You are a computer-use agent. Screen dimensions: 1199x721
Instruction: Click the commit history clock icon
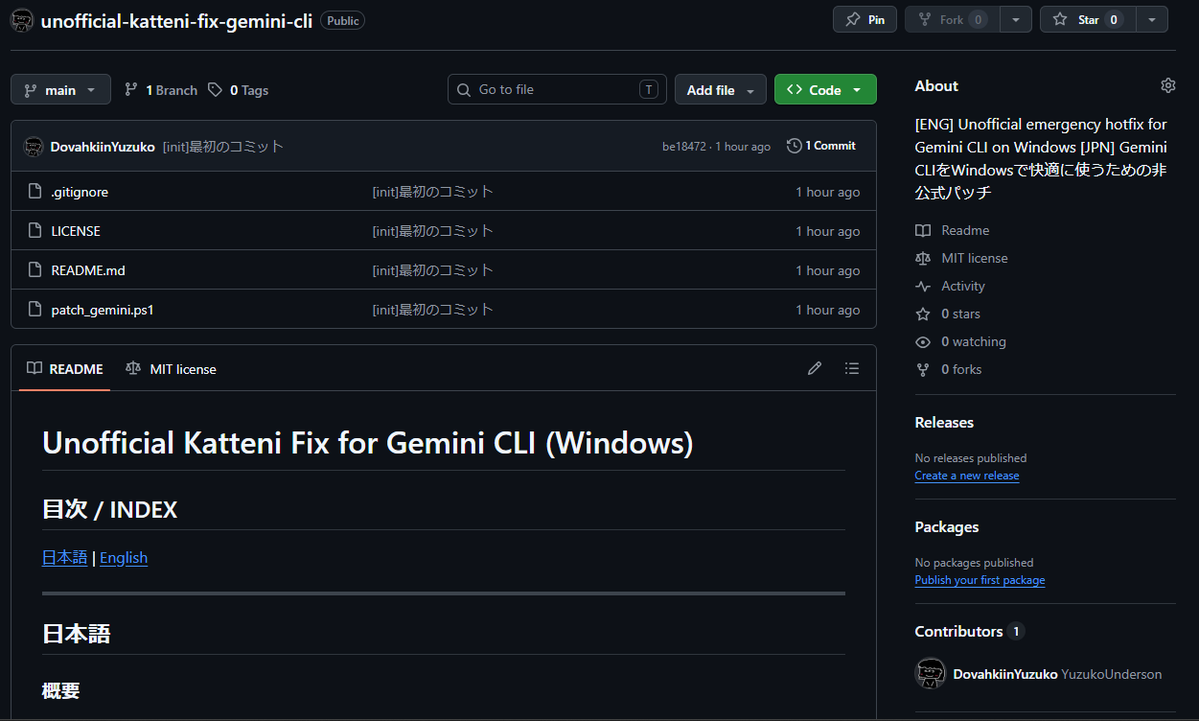794,145
